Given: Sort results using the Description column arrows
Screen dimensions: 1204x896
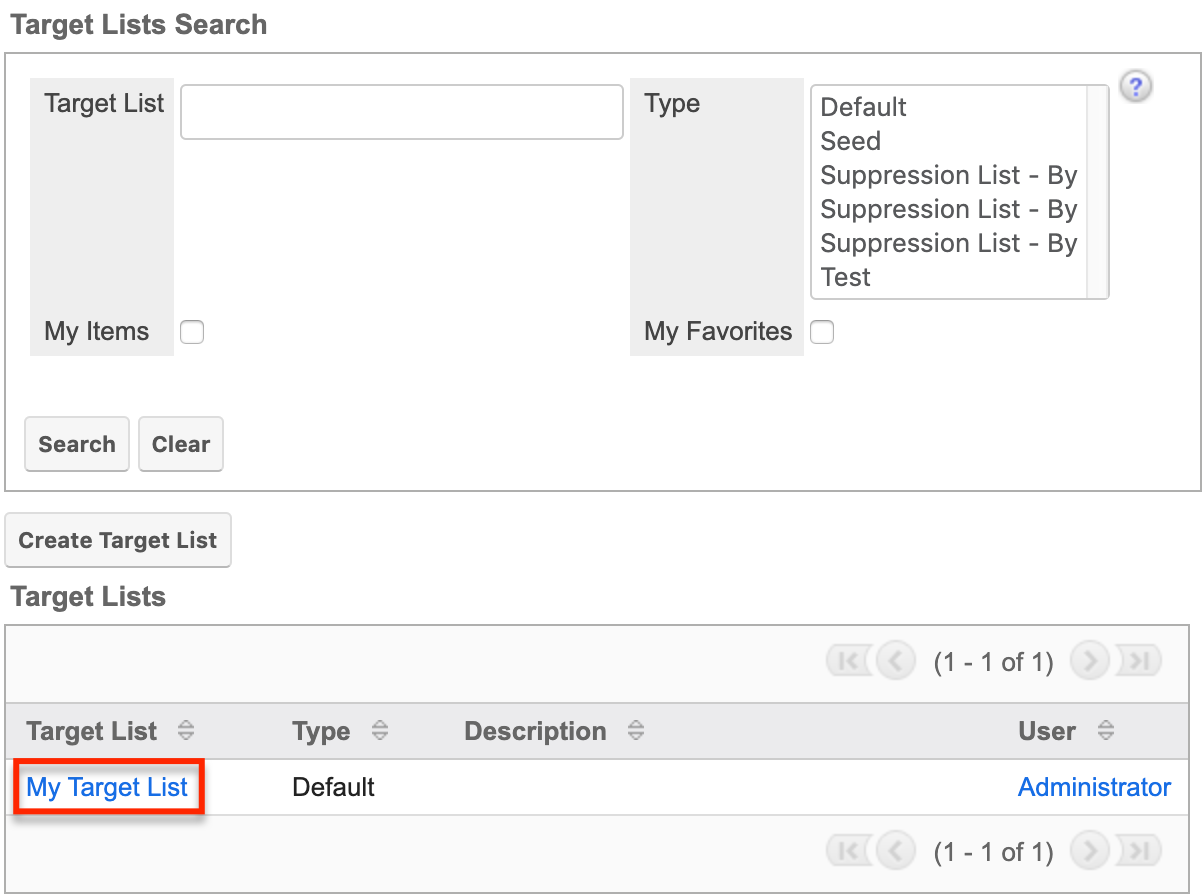Looking at the screenshot, I should (636, 731).
